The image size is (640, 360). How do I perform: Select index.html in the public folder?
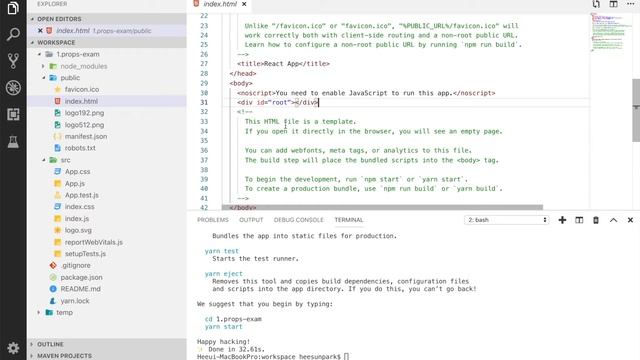[81, 101]
